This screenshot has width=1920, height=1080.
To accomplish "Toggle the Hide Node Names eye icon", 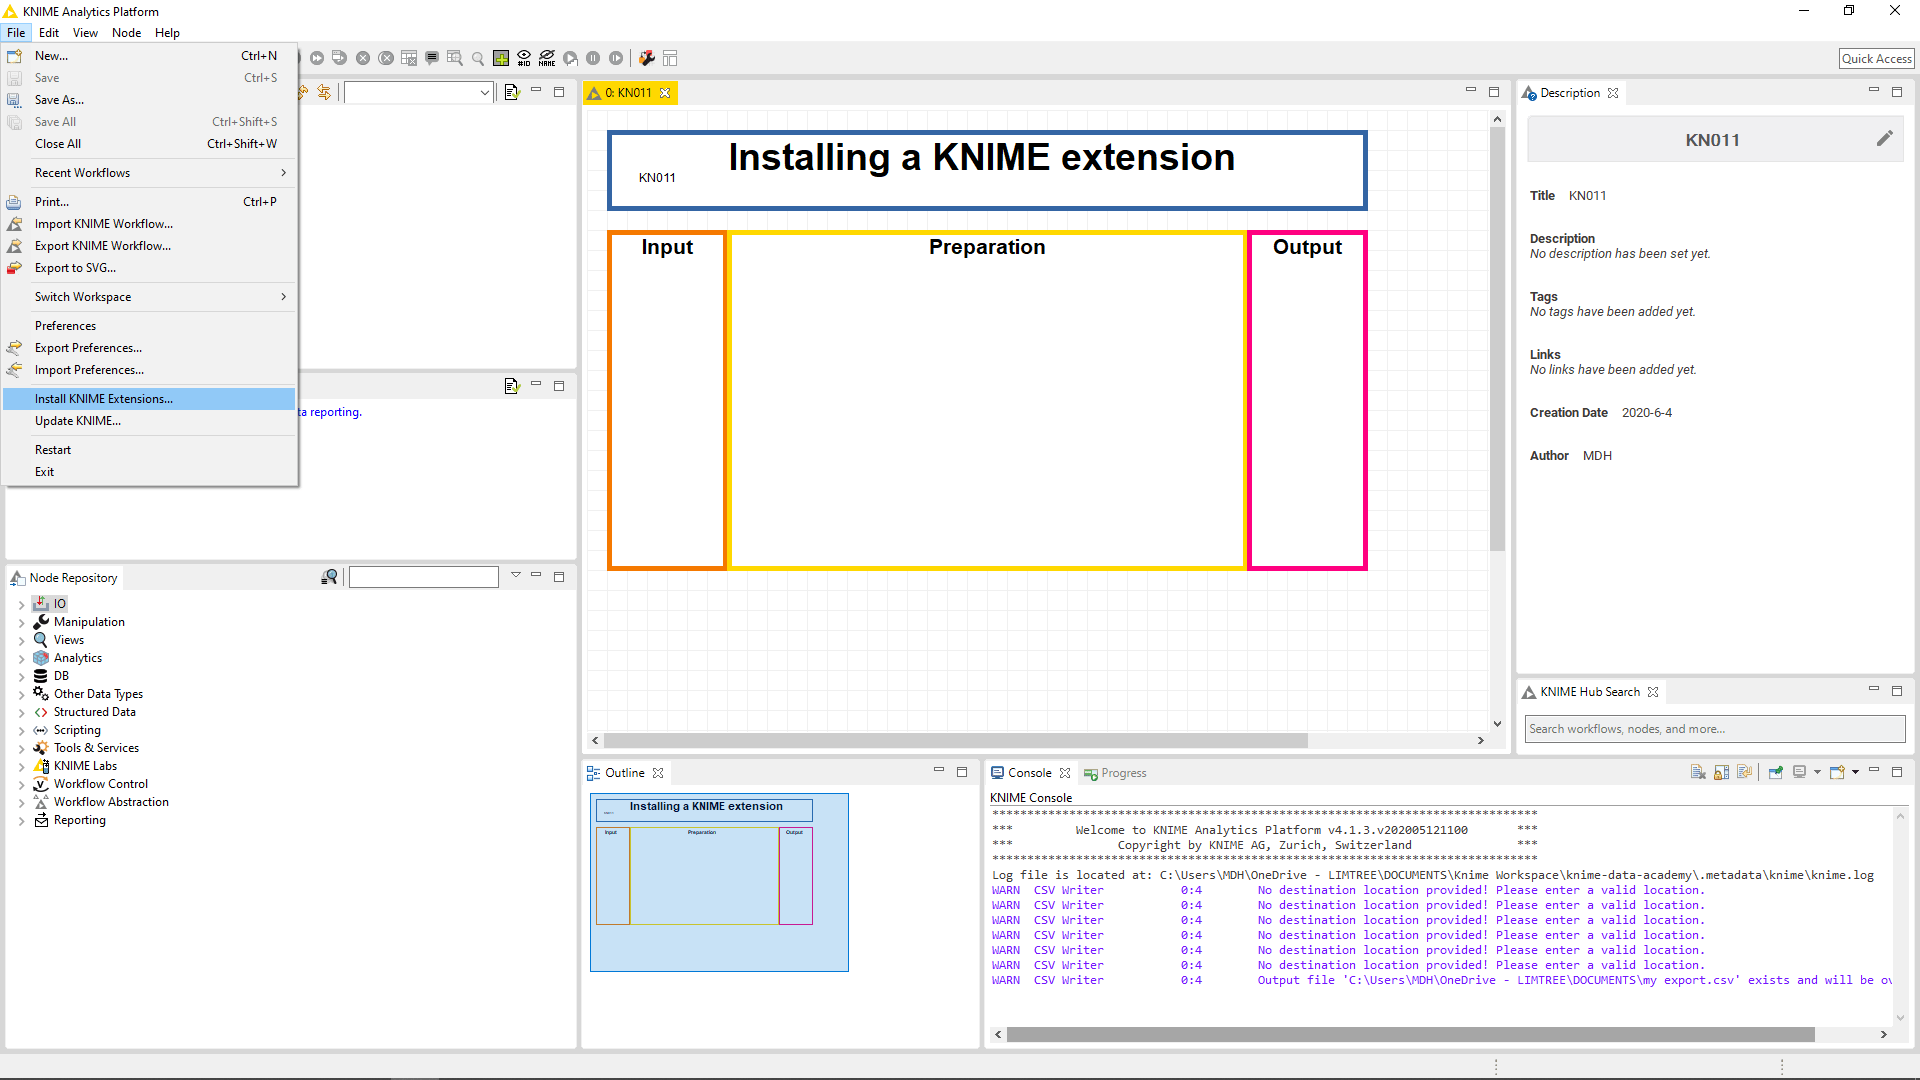I will pos(547,58).
